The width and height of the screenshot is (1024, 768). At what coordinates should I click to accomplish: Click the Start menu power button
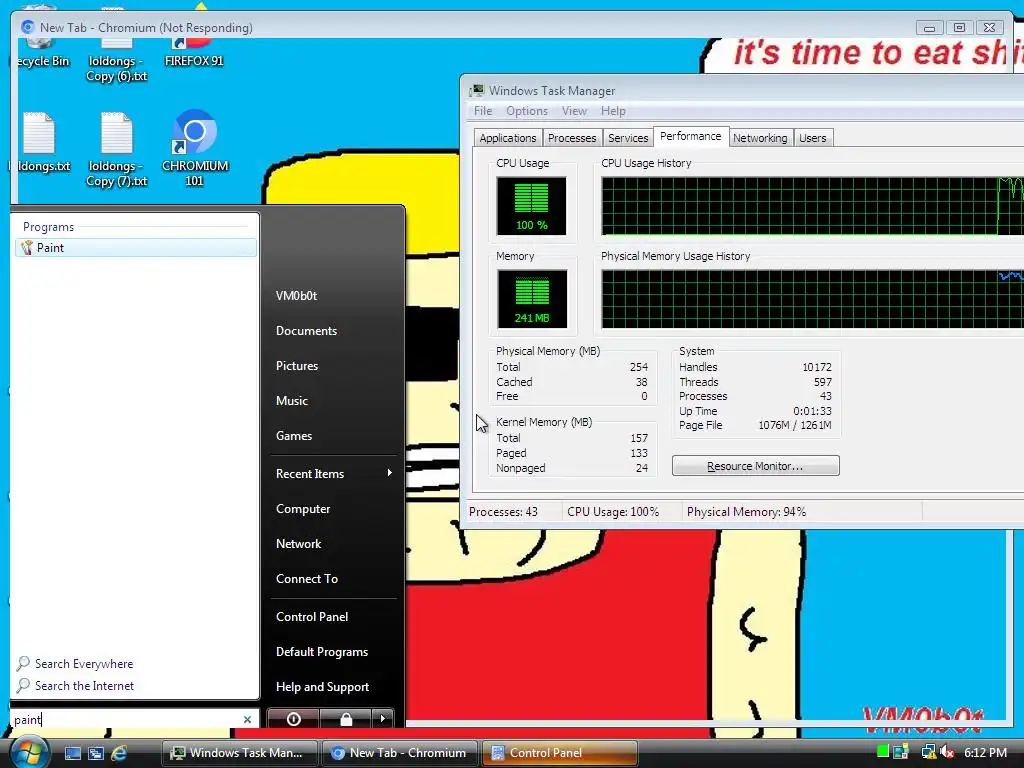(293, 719)
